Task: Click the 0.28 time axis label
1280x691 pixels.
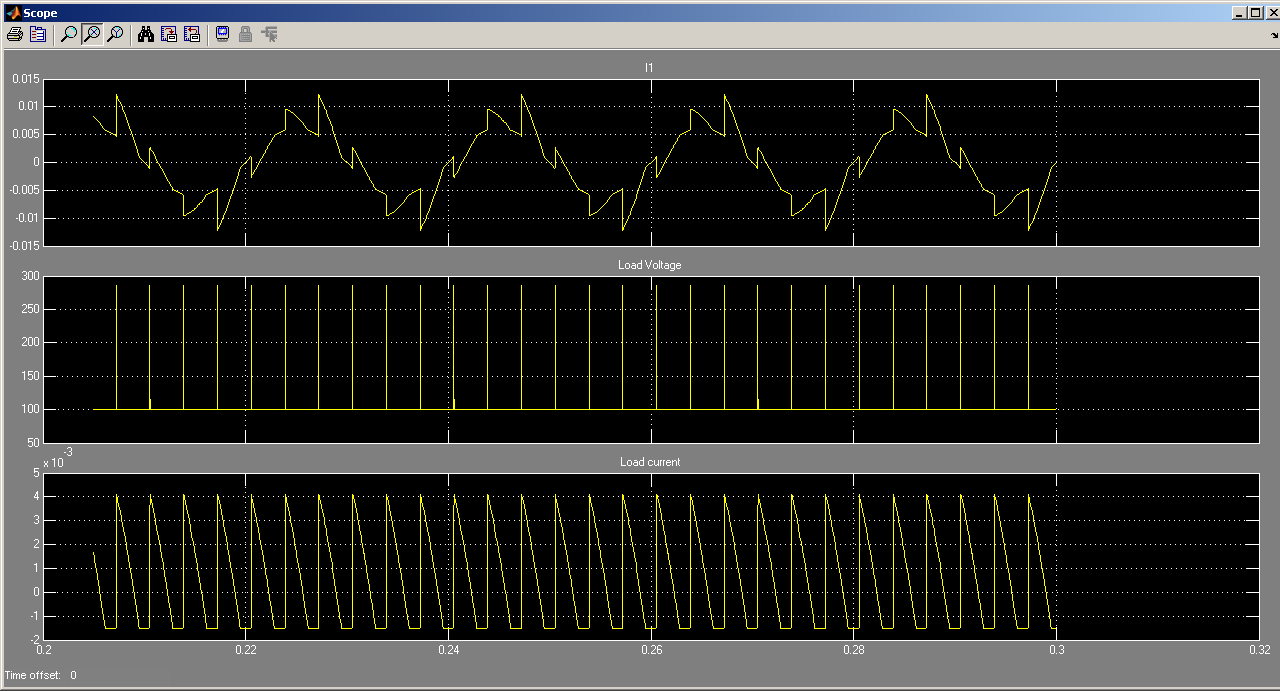Action: pyautogui.click(x=855, y=650)
